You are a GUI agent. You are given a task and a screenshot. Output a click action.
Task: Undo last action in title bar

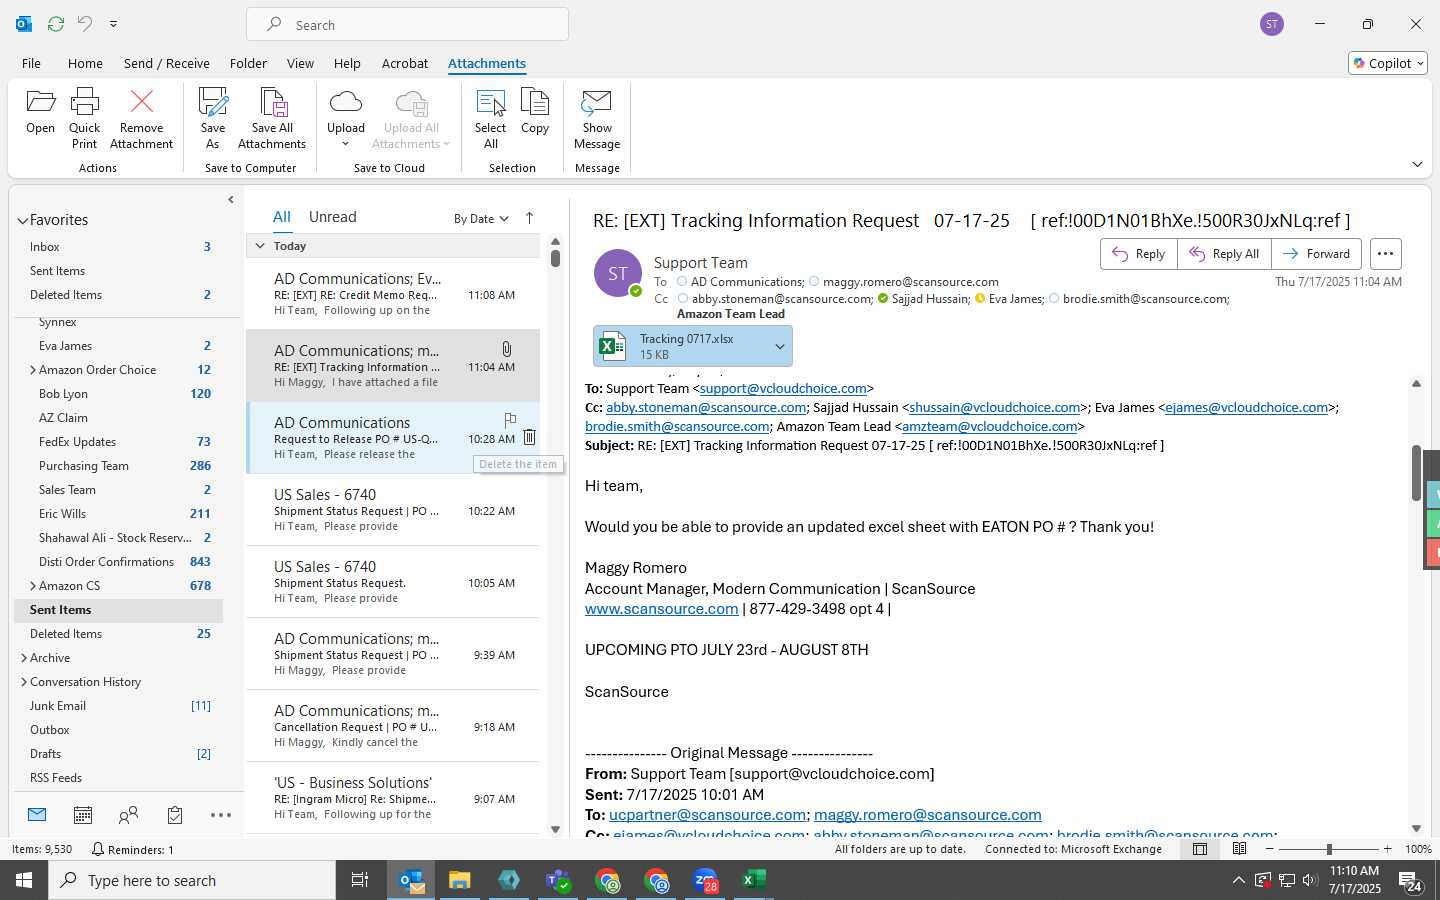point(85,23)
